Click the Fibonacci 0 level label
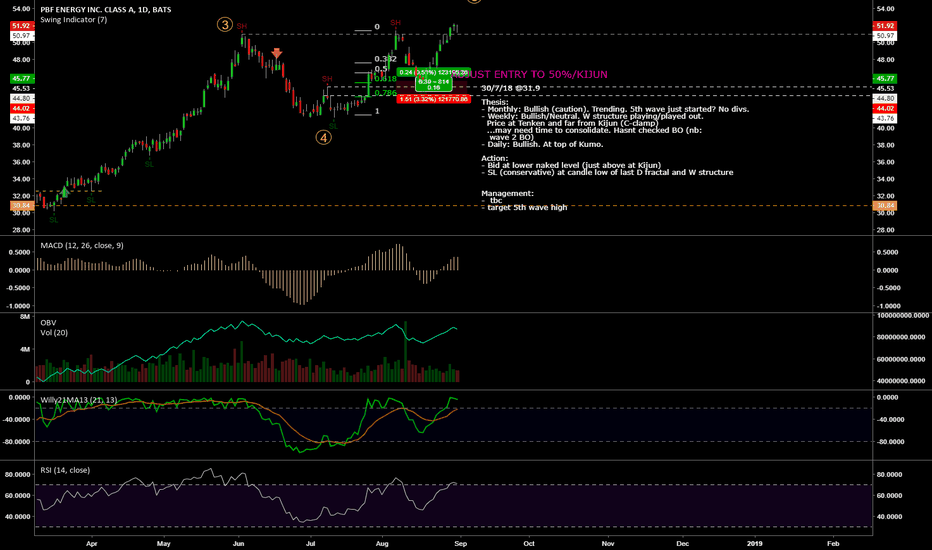 [377, 27]
